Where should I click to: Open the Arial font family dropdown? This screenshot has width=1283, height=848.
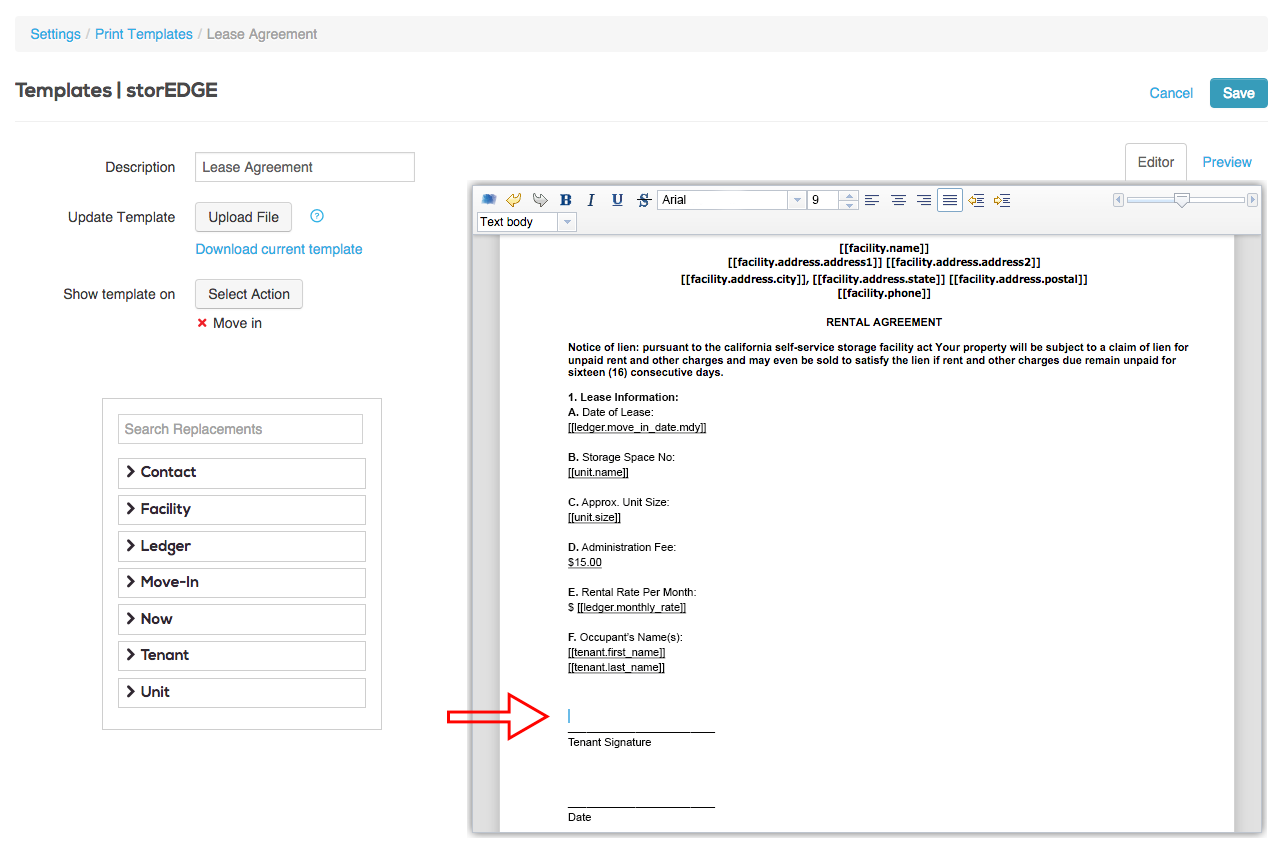tap(797, 200)
